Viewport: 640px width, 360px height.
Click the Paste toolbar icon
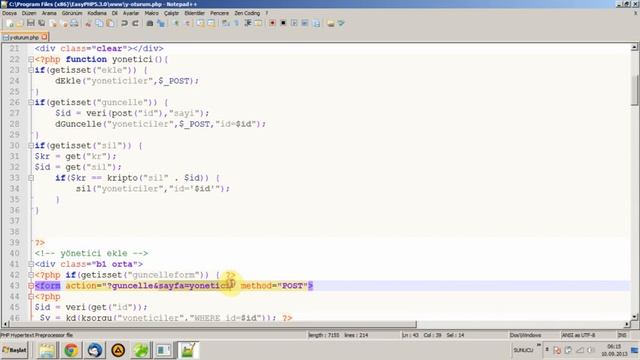pos(110,23)
